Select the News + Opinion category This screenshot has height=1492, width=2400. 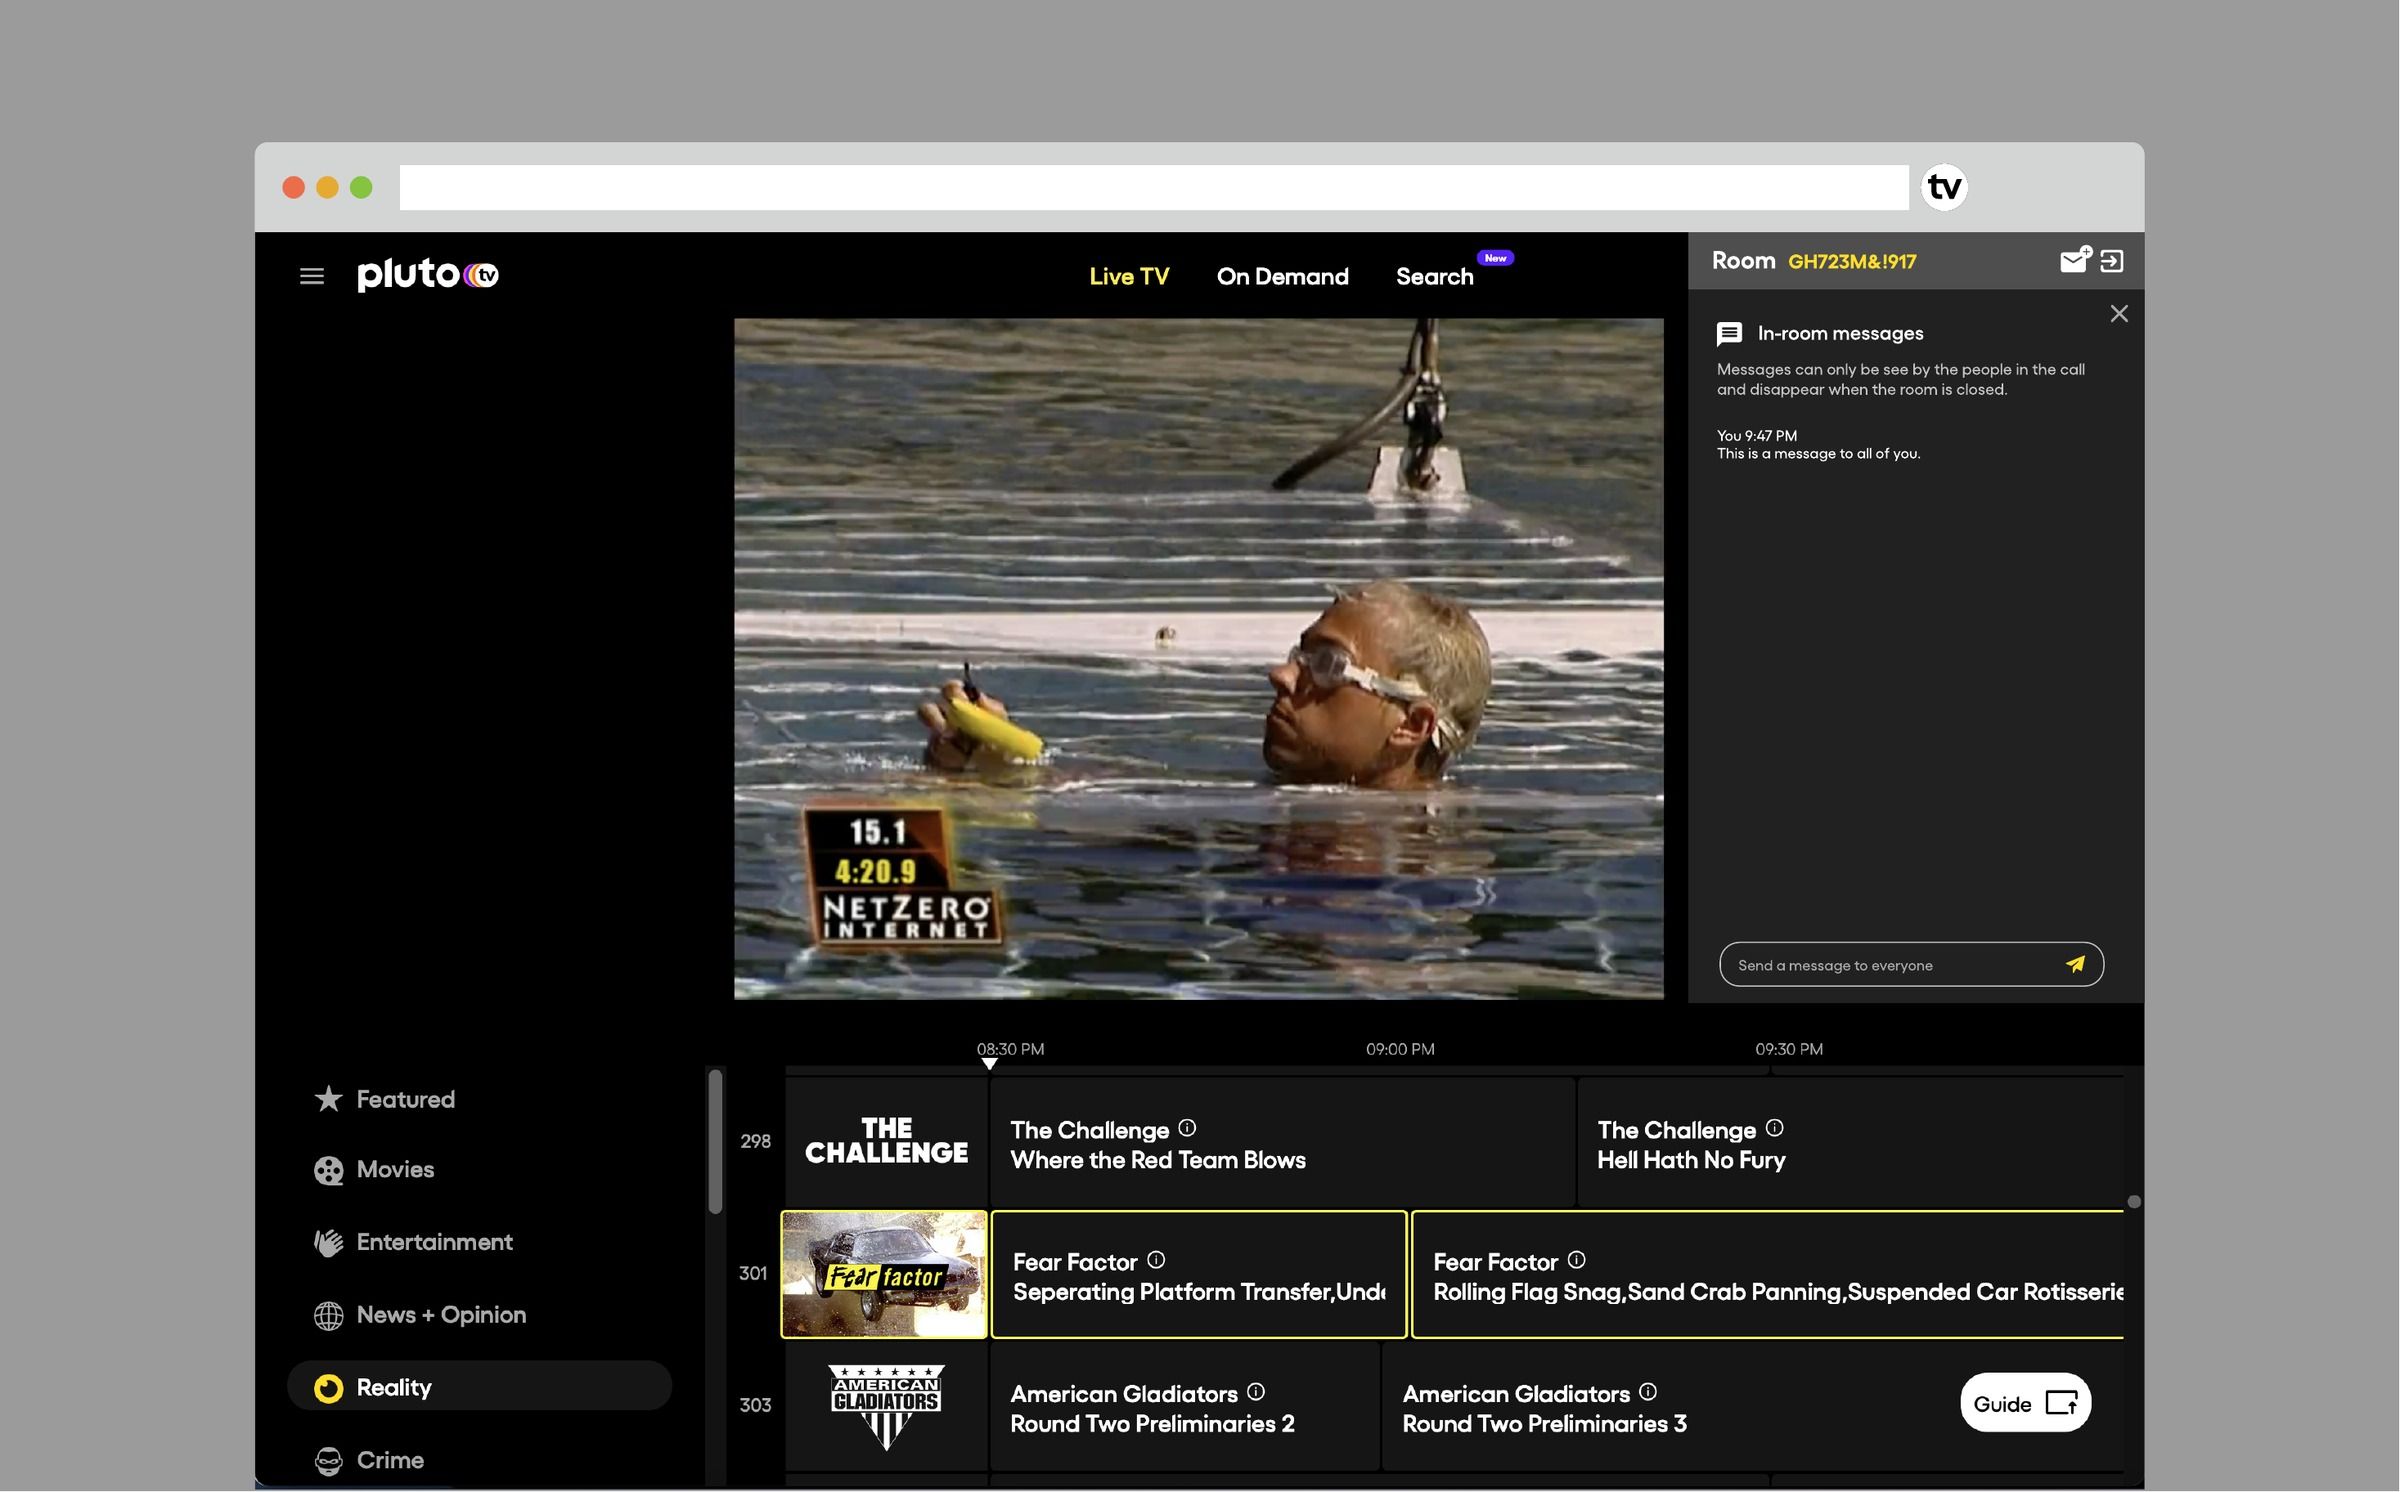[x=420, y=1315]
